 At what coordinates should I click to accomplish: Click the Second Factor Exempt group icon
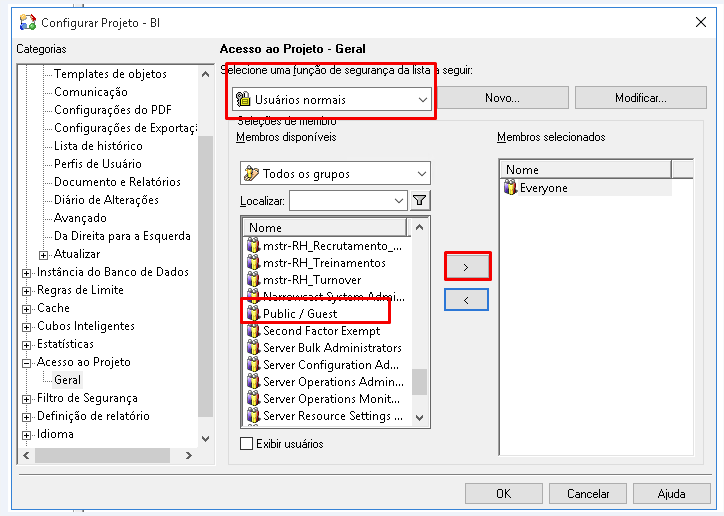(253, 331)
